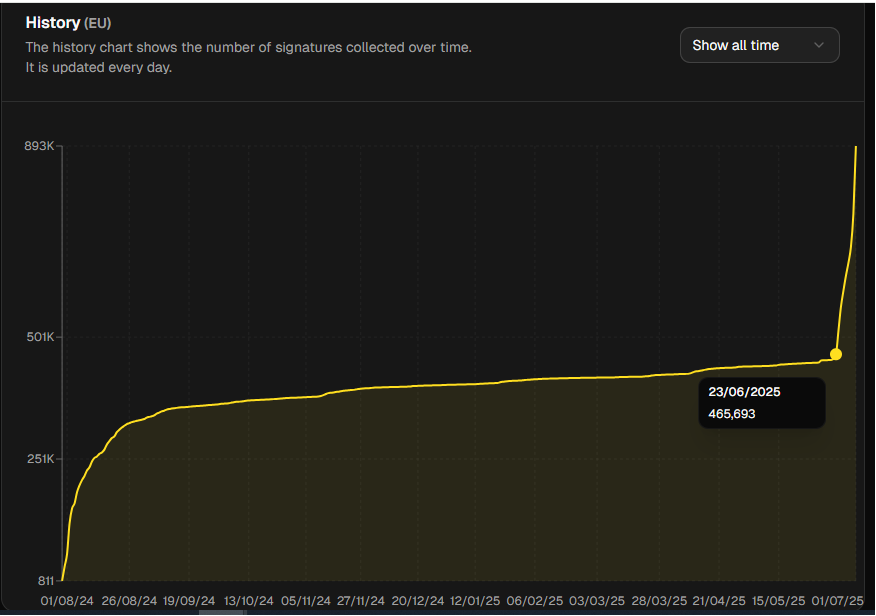Click the 20/12/24 x-axis date
876x616 pixels.
418,601
